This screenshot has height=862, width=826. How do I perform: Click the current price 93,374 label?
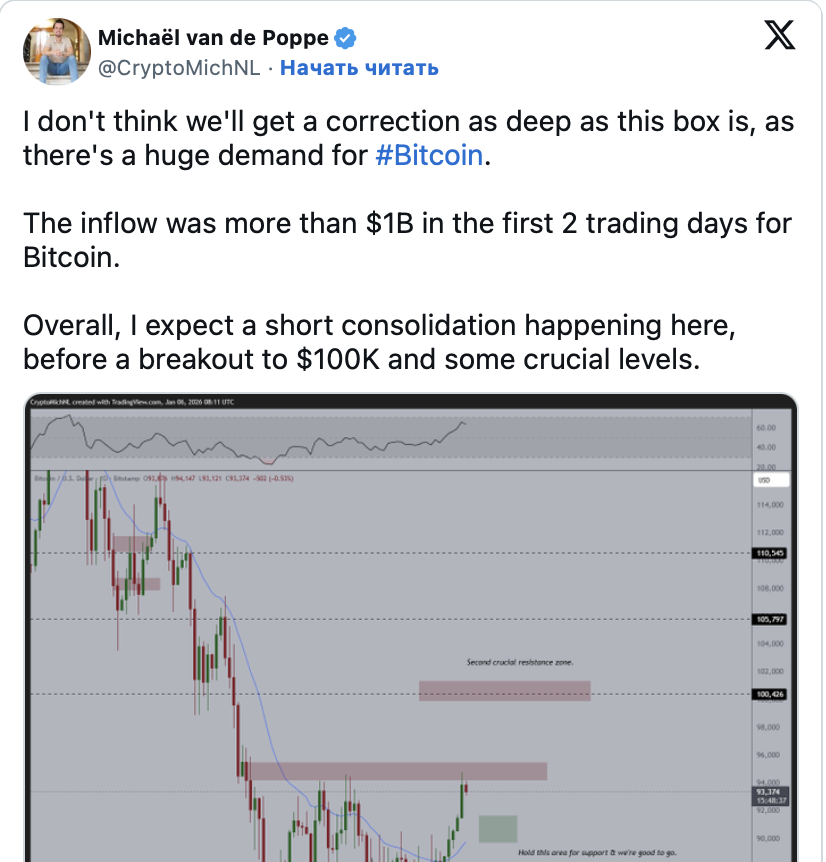tap(768, 791)
